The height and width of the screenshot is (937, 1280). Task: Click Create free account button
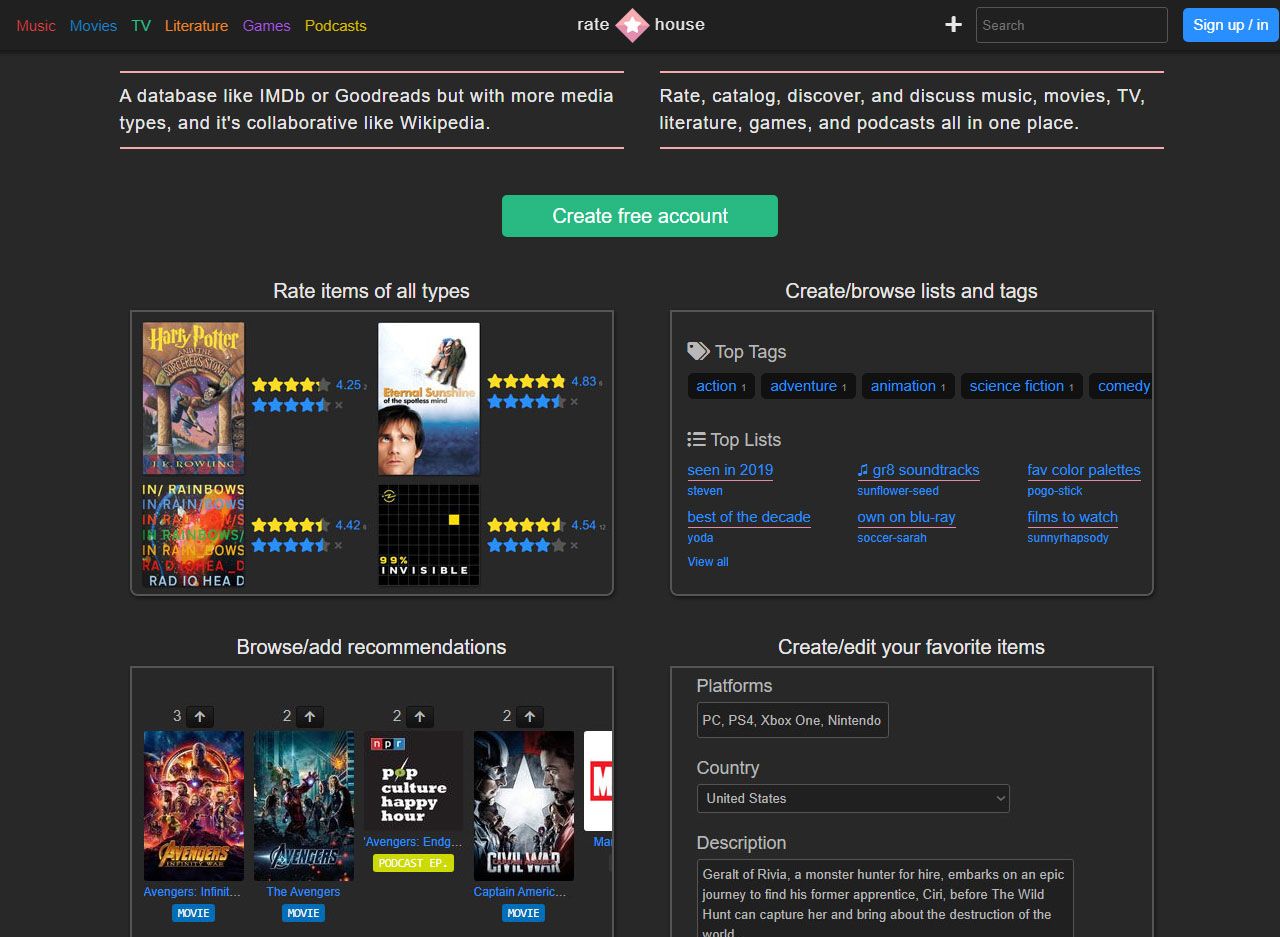(640, 216)
